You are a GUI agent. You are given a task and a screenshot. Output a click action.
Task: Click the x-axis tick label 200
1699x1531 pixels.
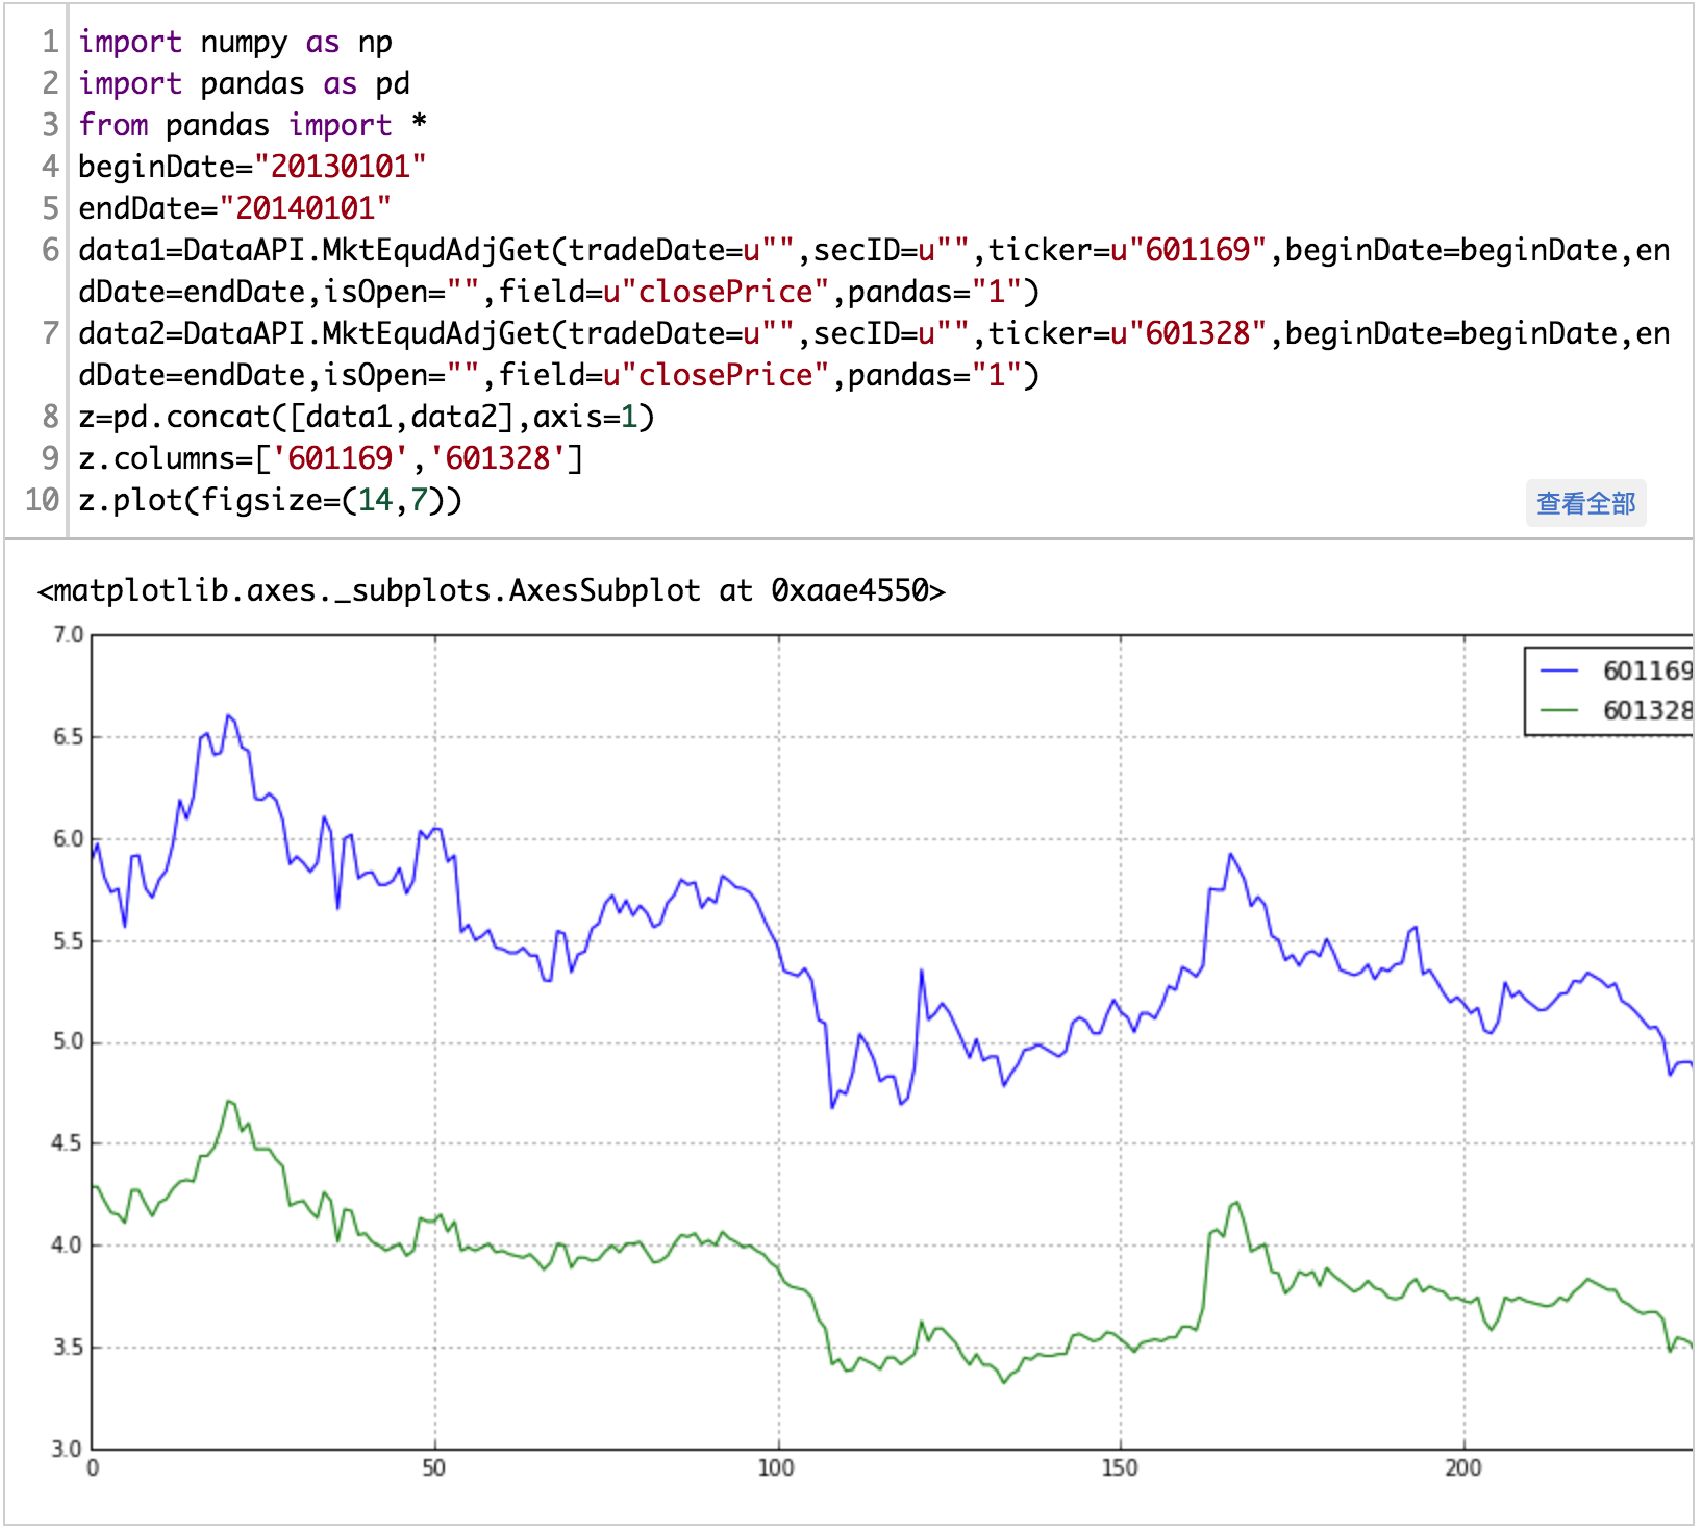tap(1463, 1469)
